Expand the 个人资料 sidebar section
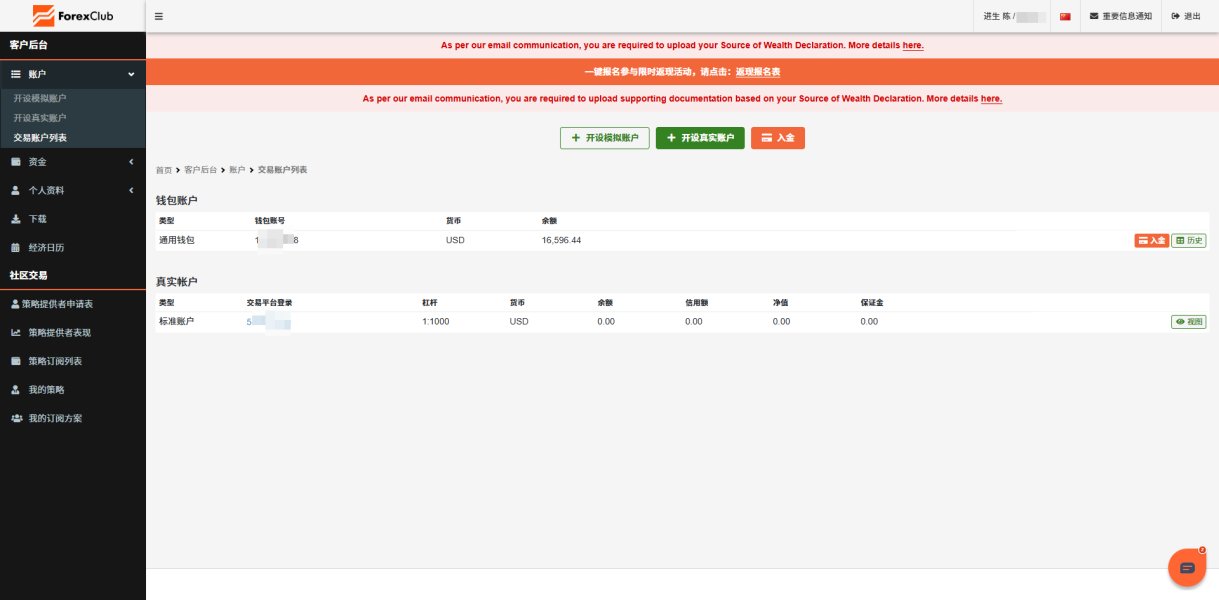The image size is (1219, 600). point(73,190)
